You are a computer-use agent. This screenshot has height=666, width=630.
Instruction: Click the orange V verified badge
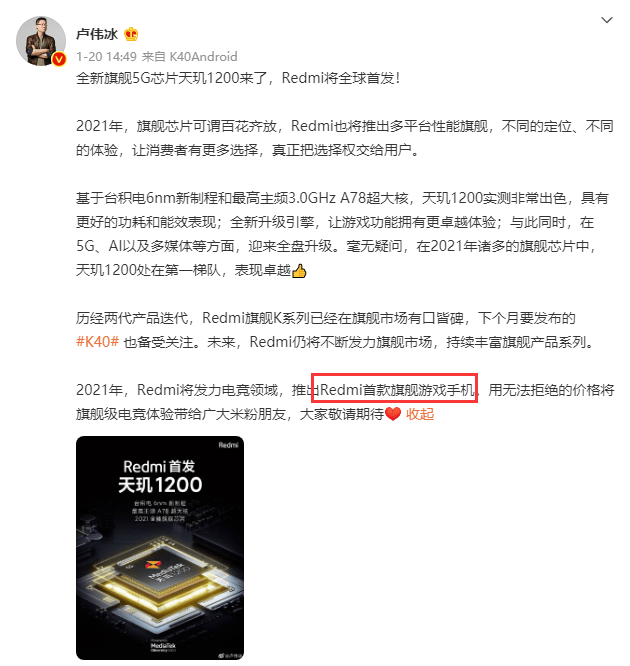(59, 59)
